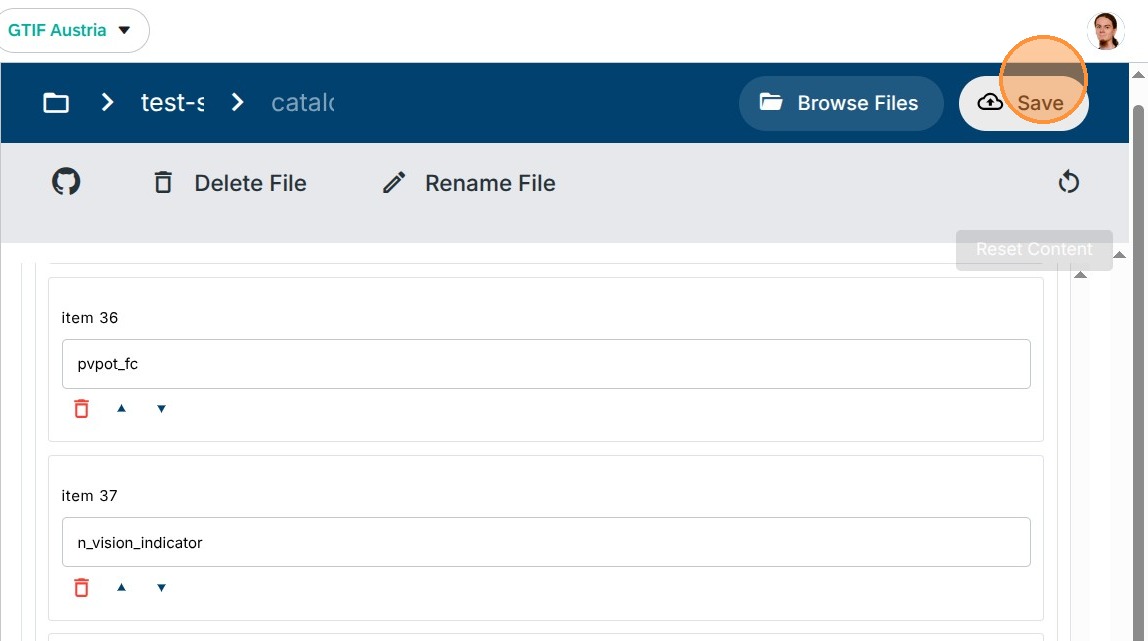1148x641 pixels.
Task: Click the catalog breadcrumb item
Action: (x=302, y=102)
